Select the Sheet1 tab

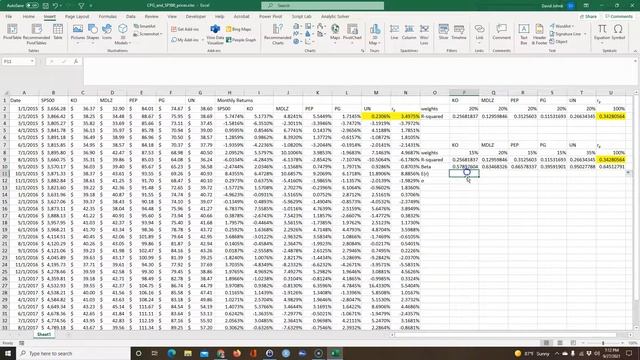(44, 334)
